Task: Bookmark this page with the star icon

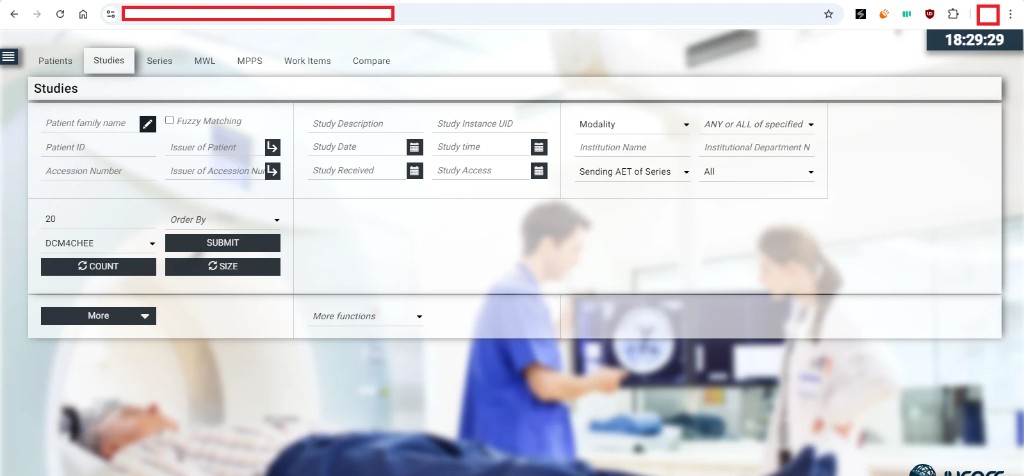Action: 829,14
